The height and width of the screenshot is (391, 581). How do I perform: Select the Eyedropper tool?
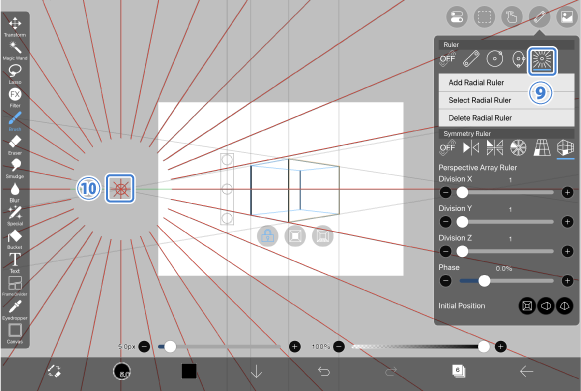(15, 310)
